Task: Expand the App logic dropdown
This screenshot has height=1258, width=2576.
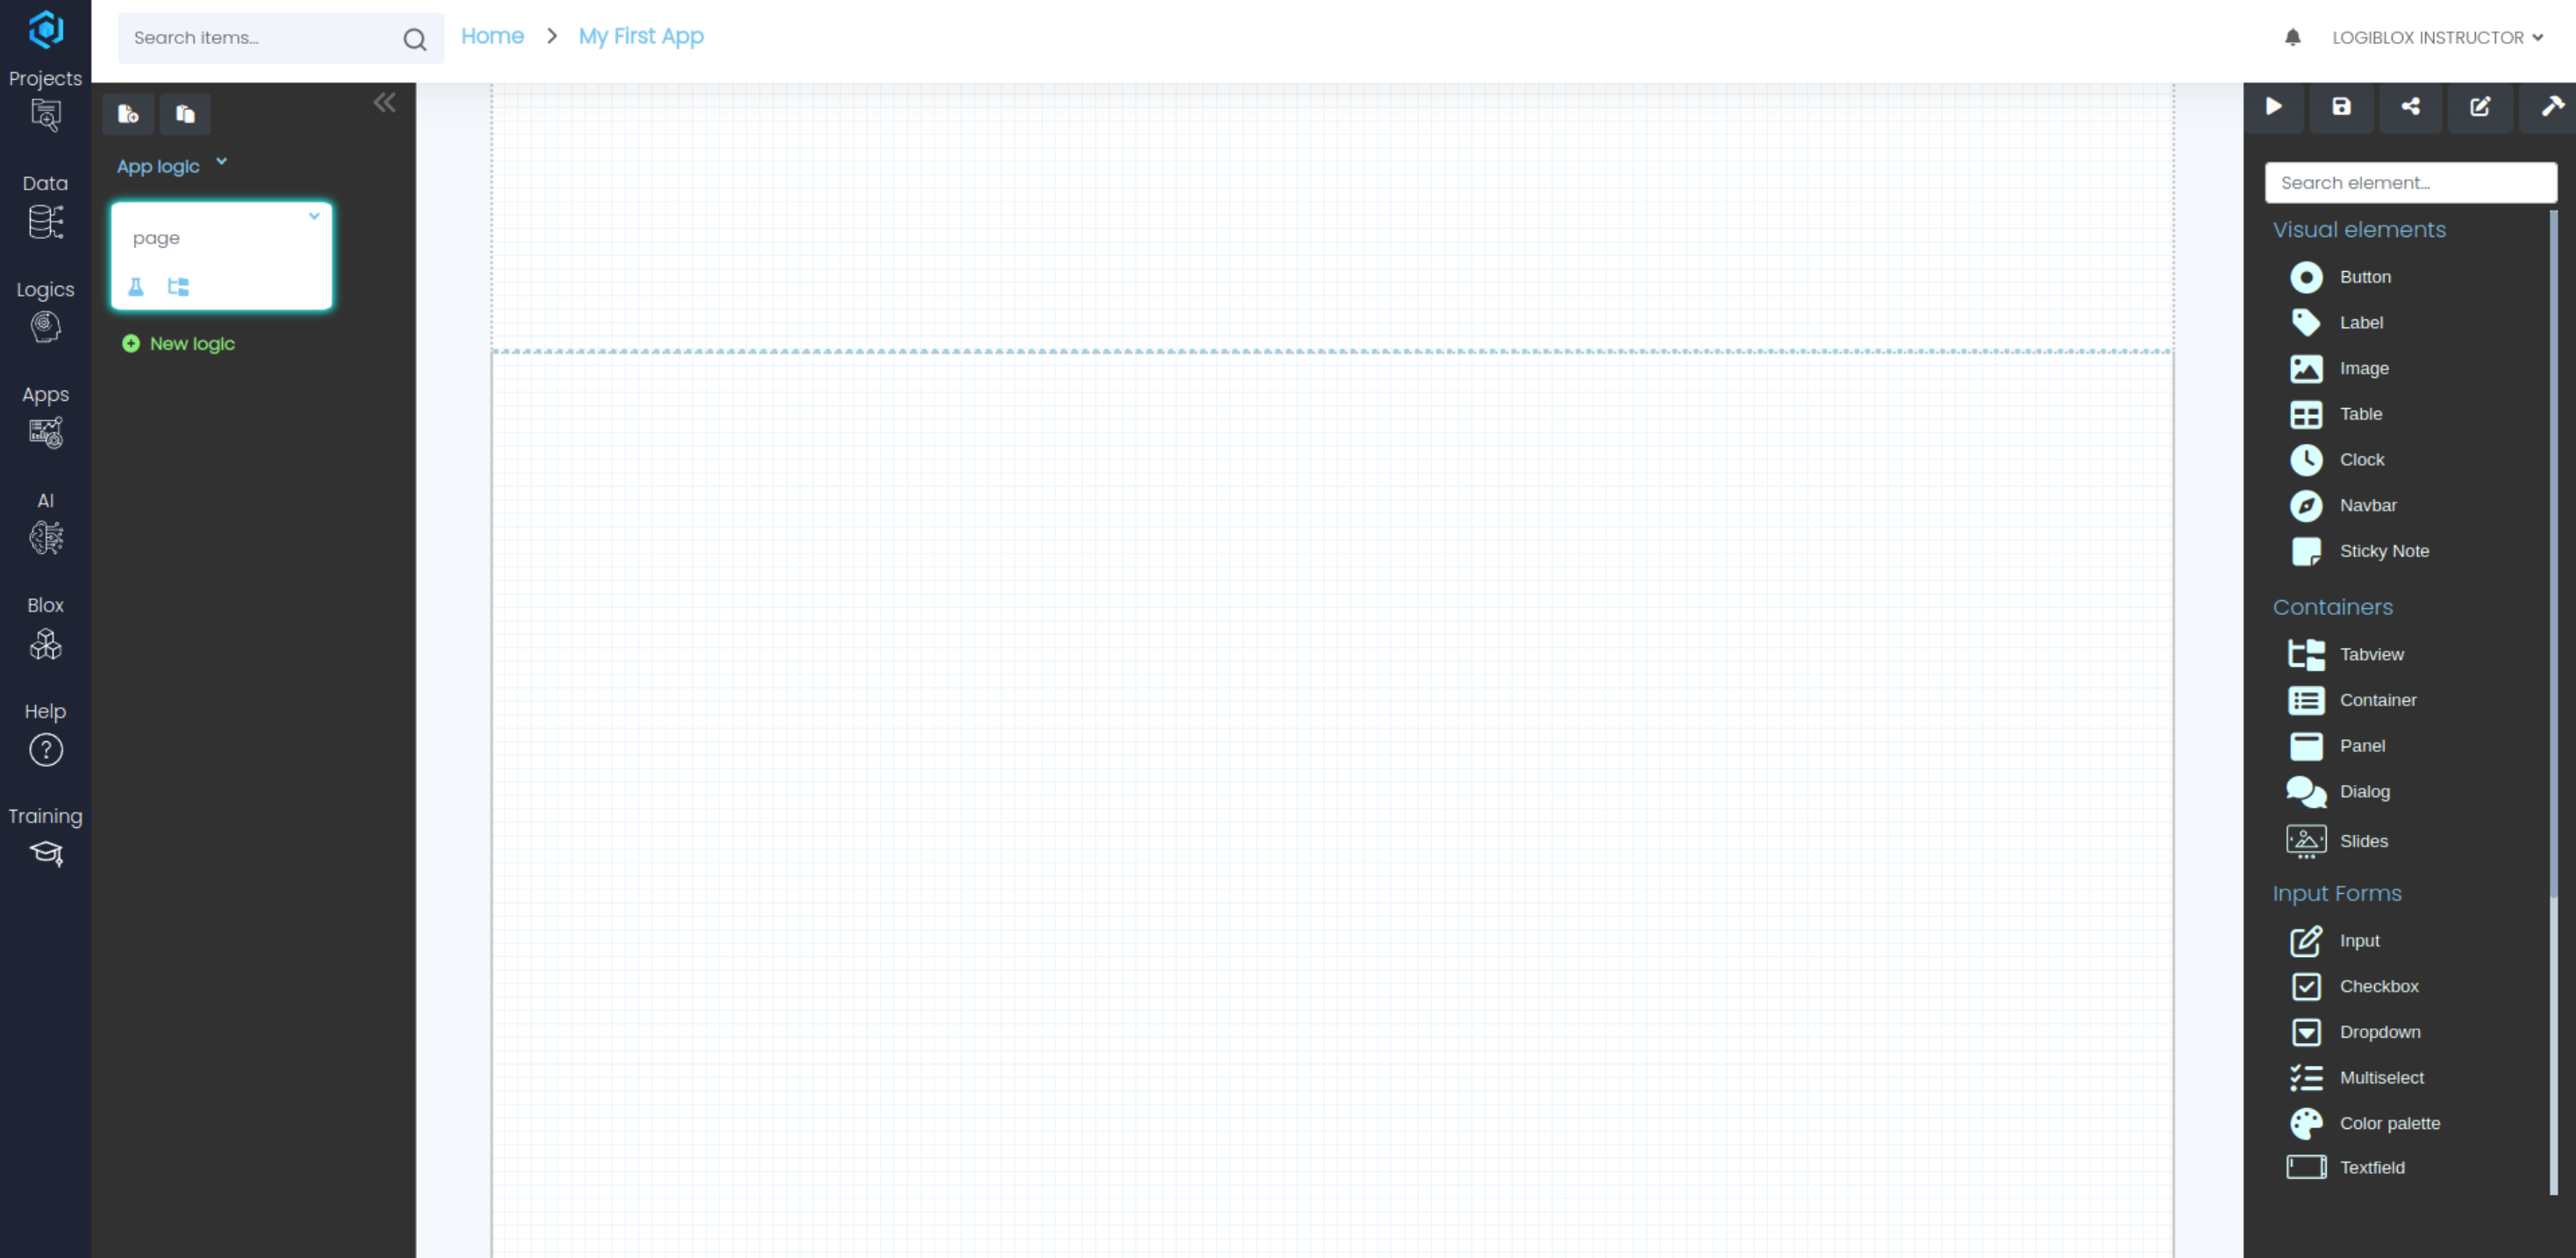Action: (172, 166)
